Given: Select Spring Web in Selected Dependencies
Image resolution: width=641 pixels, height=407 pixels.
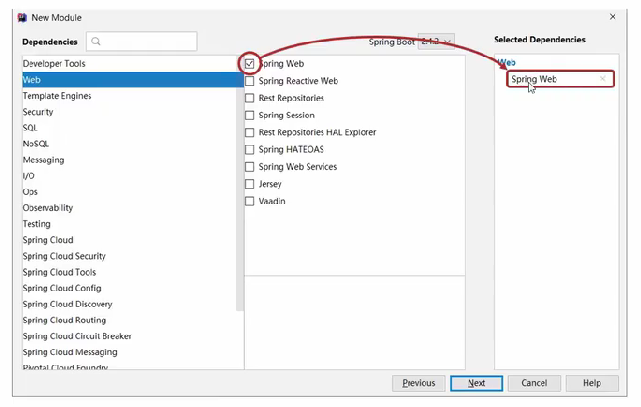Looking at the screenshot, I should 560,79.
